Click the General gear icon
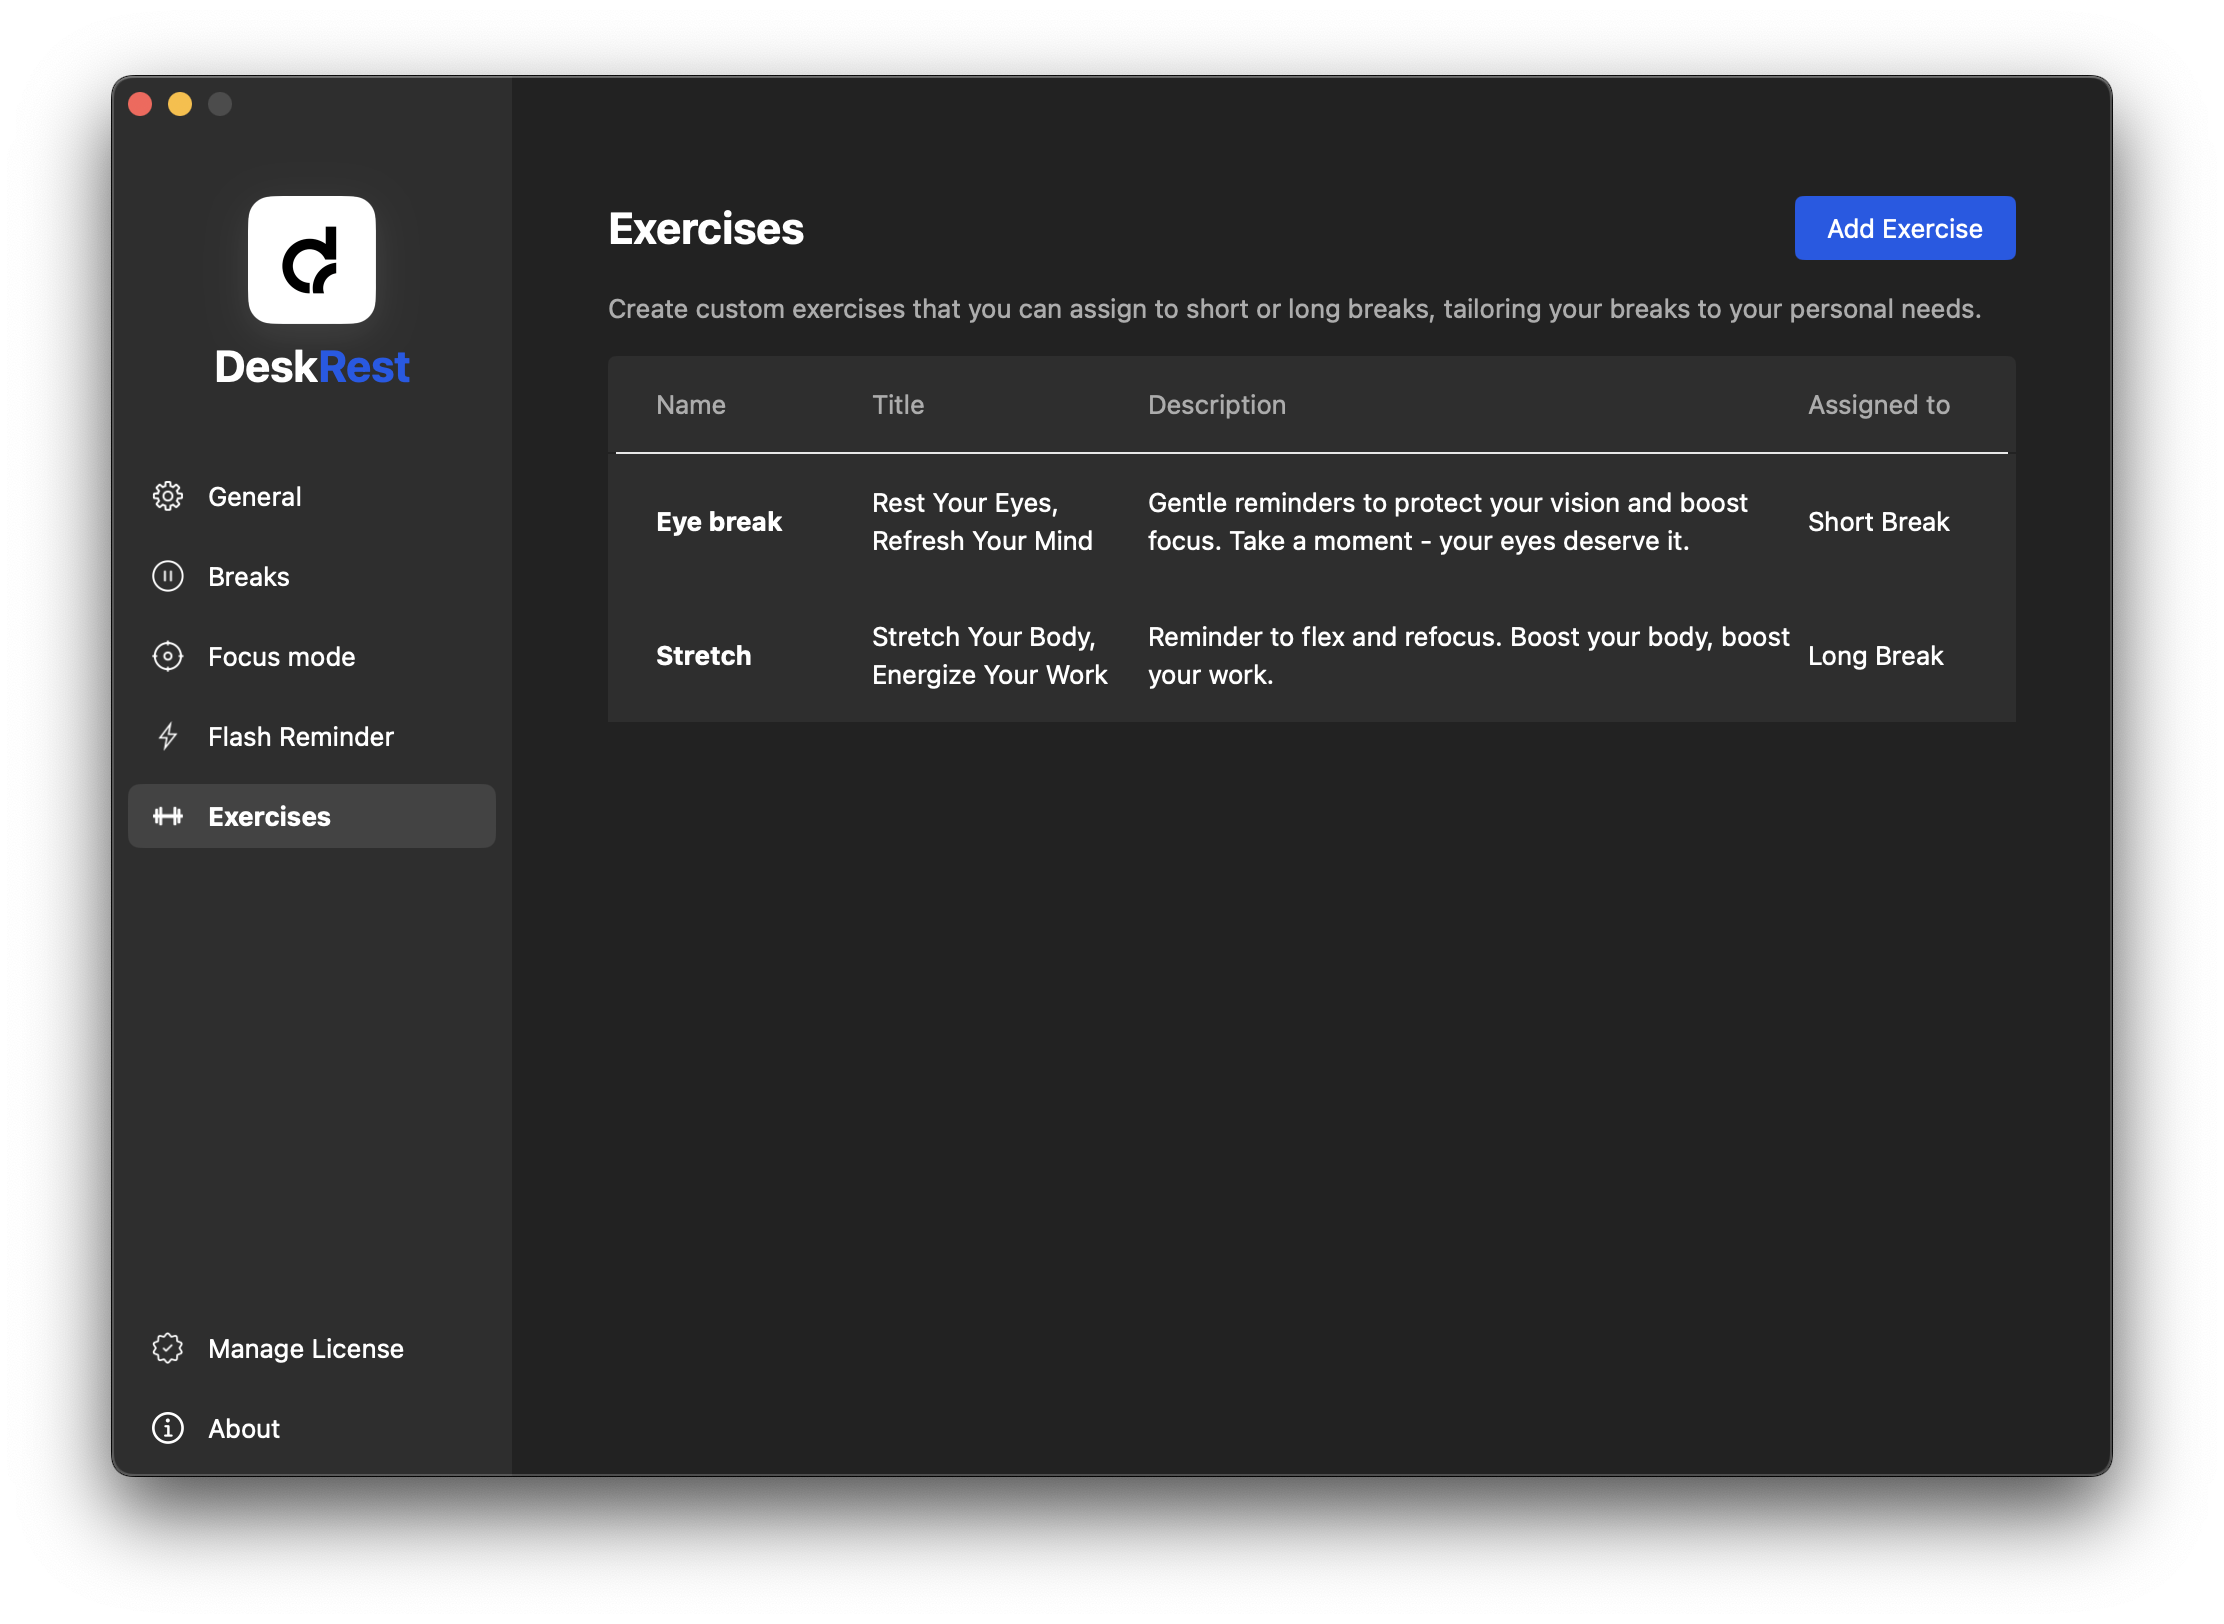 coord(168,496)
